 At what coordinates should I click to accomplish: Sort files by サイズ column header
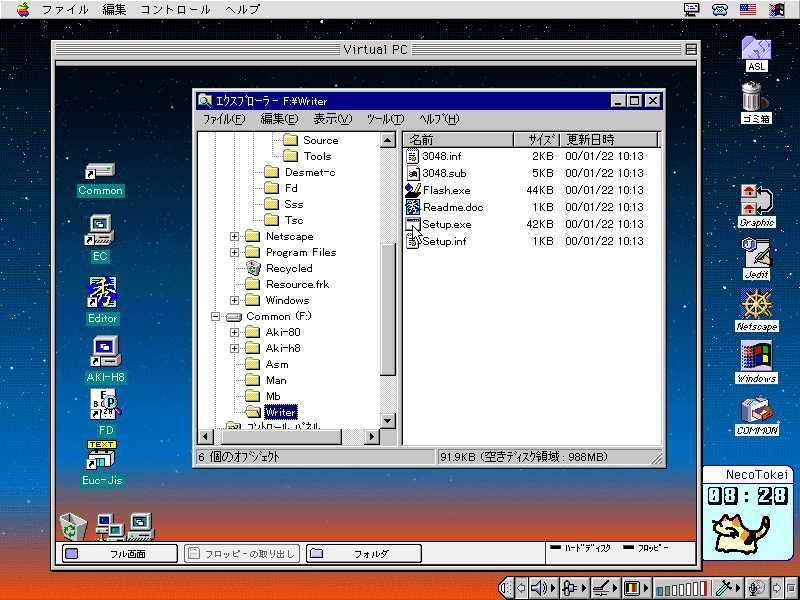tap(537, 139)
